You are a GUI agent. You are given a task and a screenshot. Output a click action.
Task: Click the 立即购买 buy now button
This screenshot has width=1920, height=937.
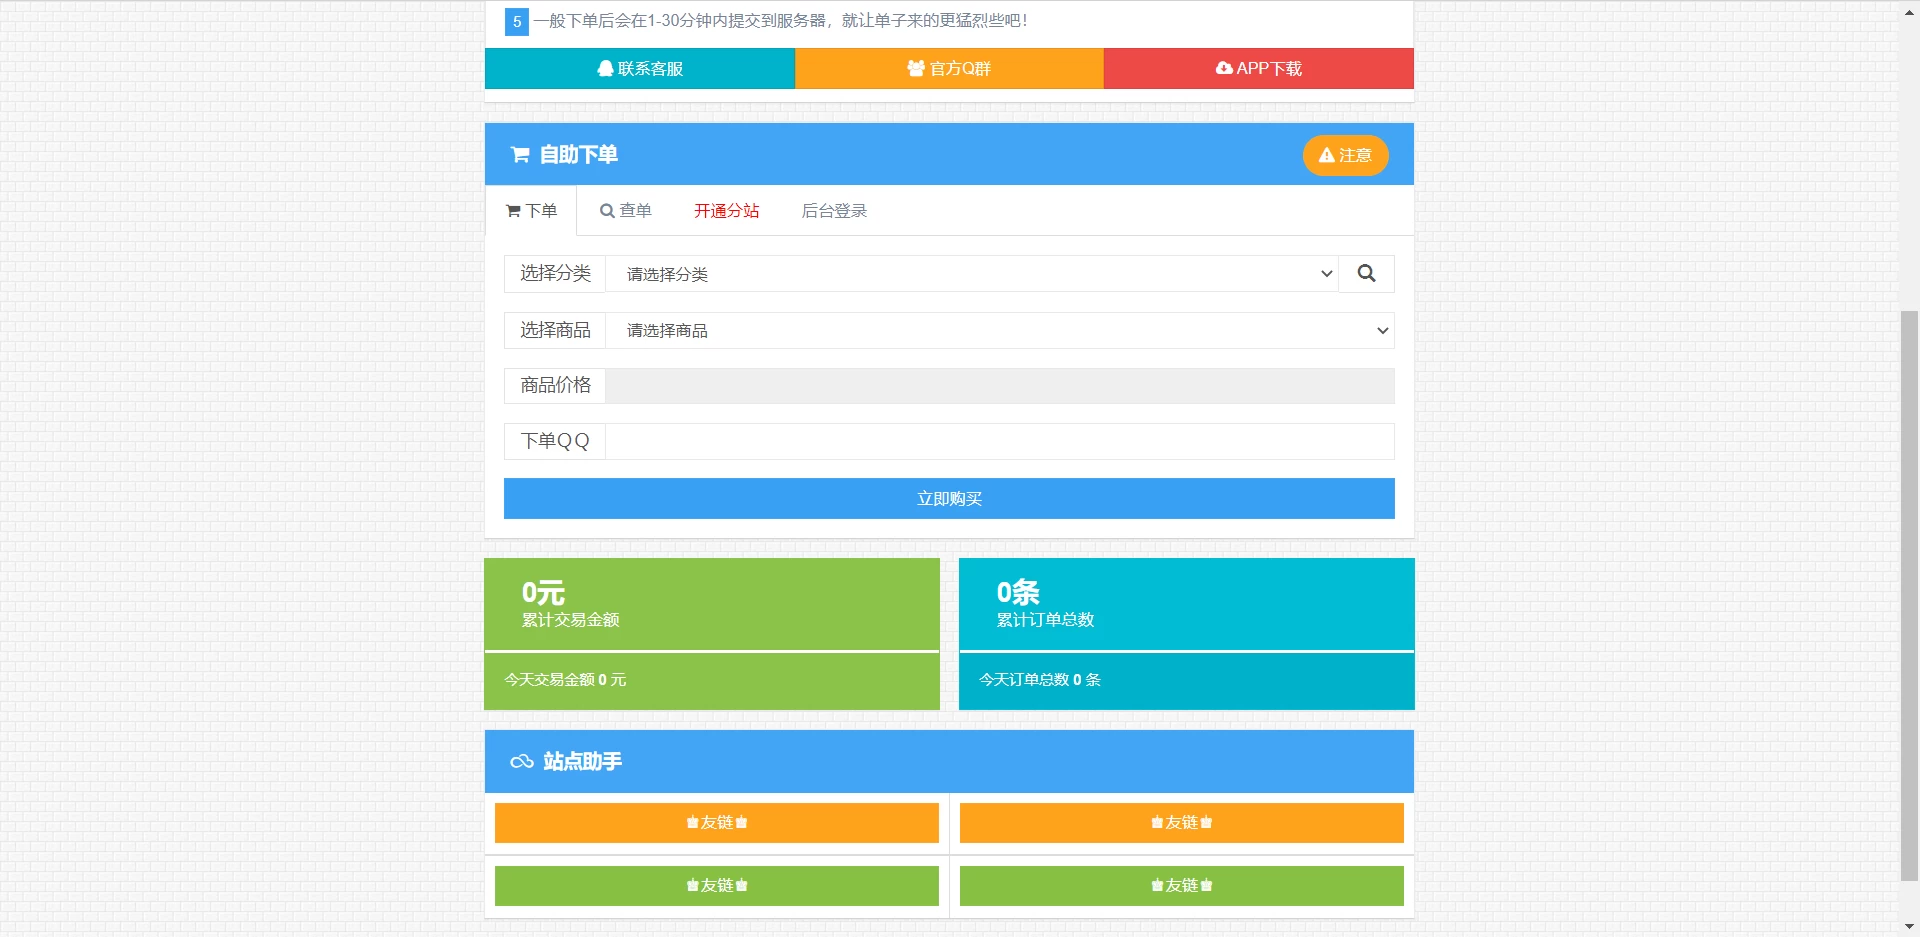(x=949, y=498)
